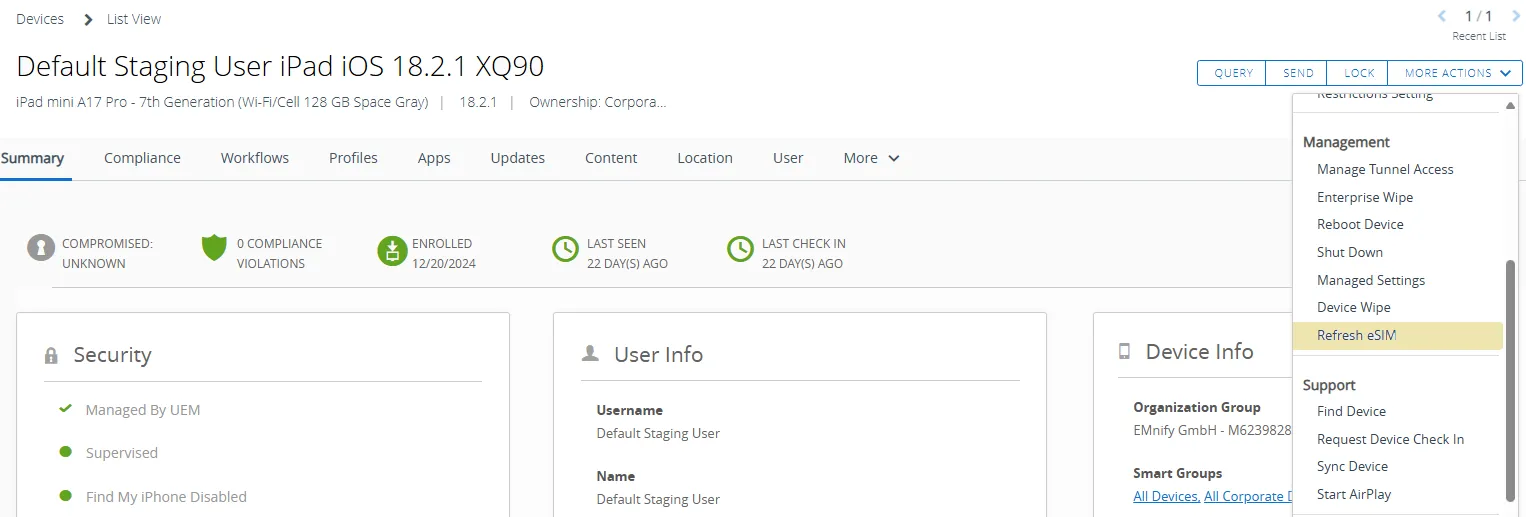This screenshot has width=1526, height=517.
Task: Go to previous device in Recent List
Action: tap(1441, 16)
